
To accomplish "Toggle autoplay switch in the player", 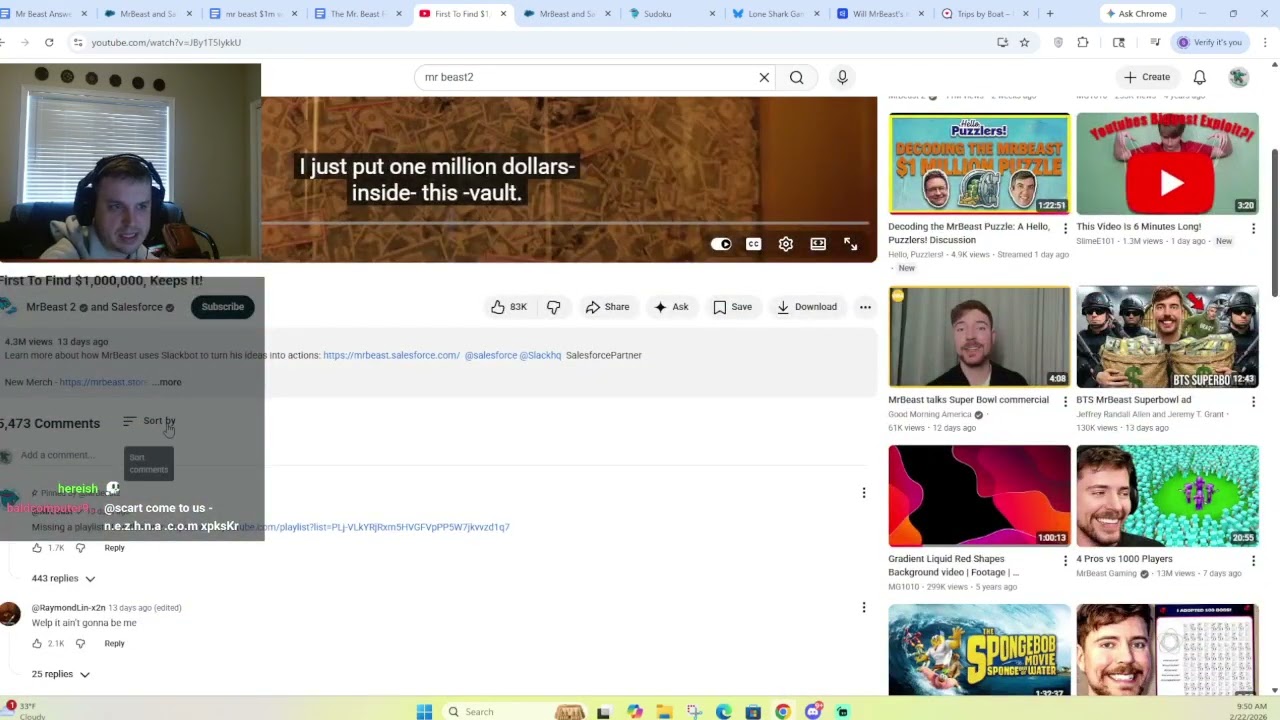I will (x=721, y=244).
